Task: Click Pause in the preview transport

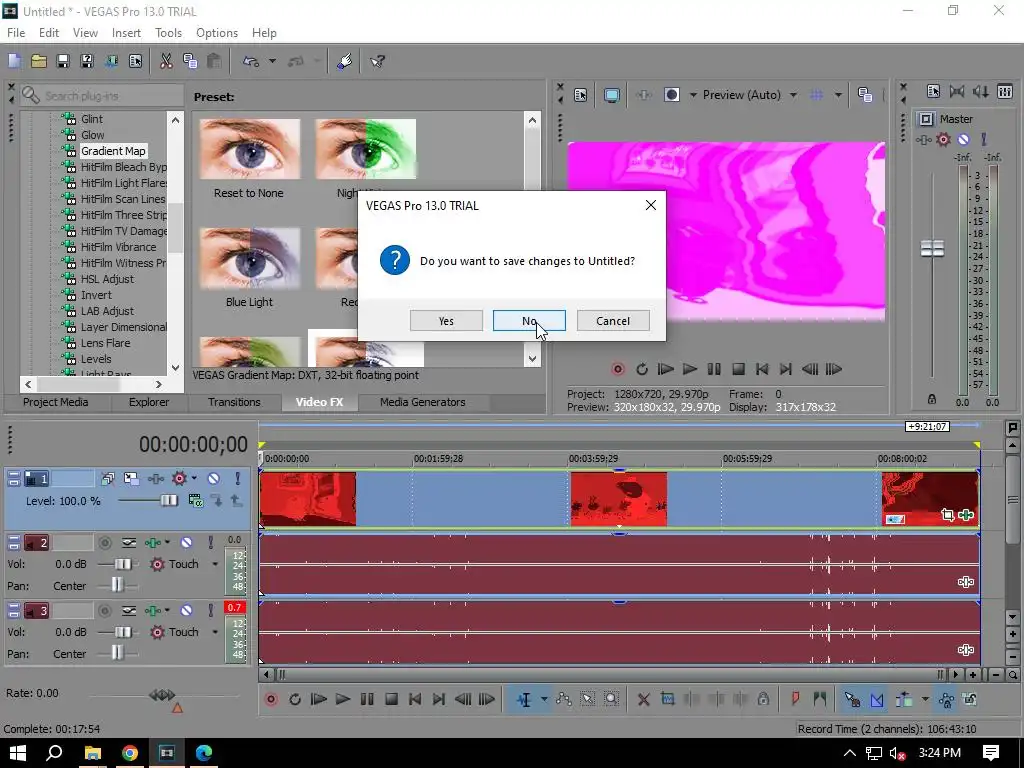Action: click(x=714, y=369)
